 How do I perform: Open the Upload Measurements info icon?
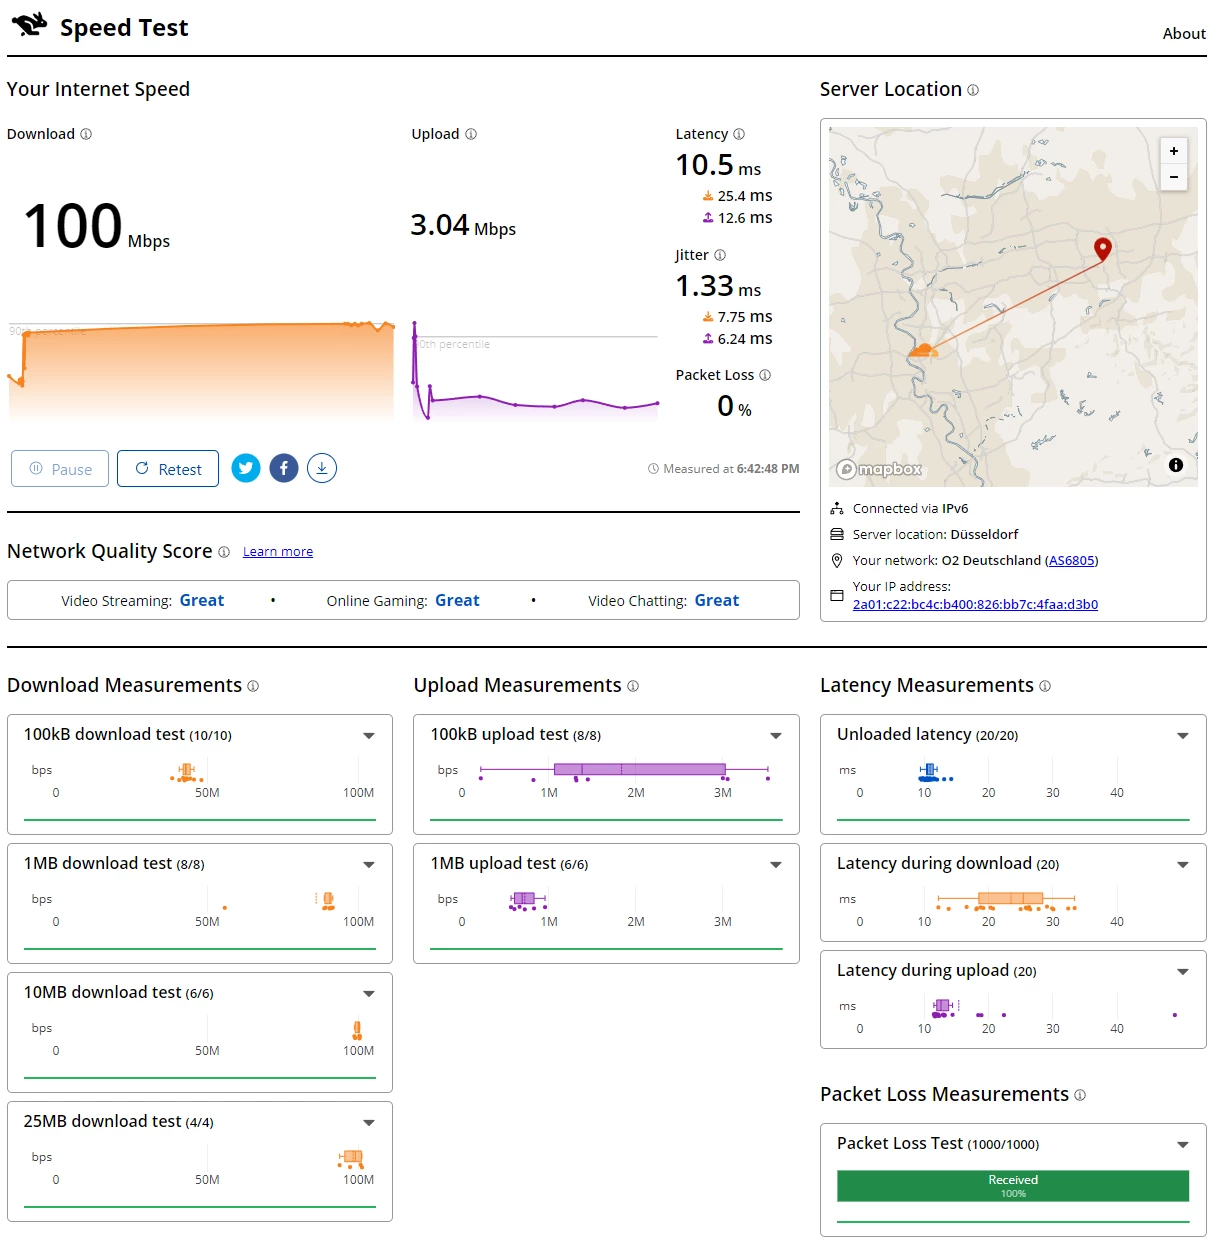(633, 686)
